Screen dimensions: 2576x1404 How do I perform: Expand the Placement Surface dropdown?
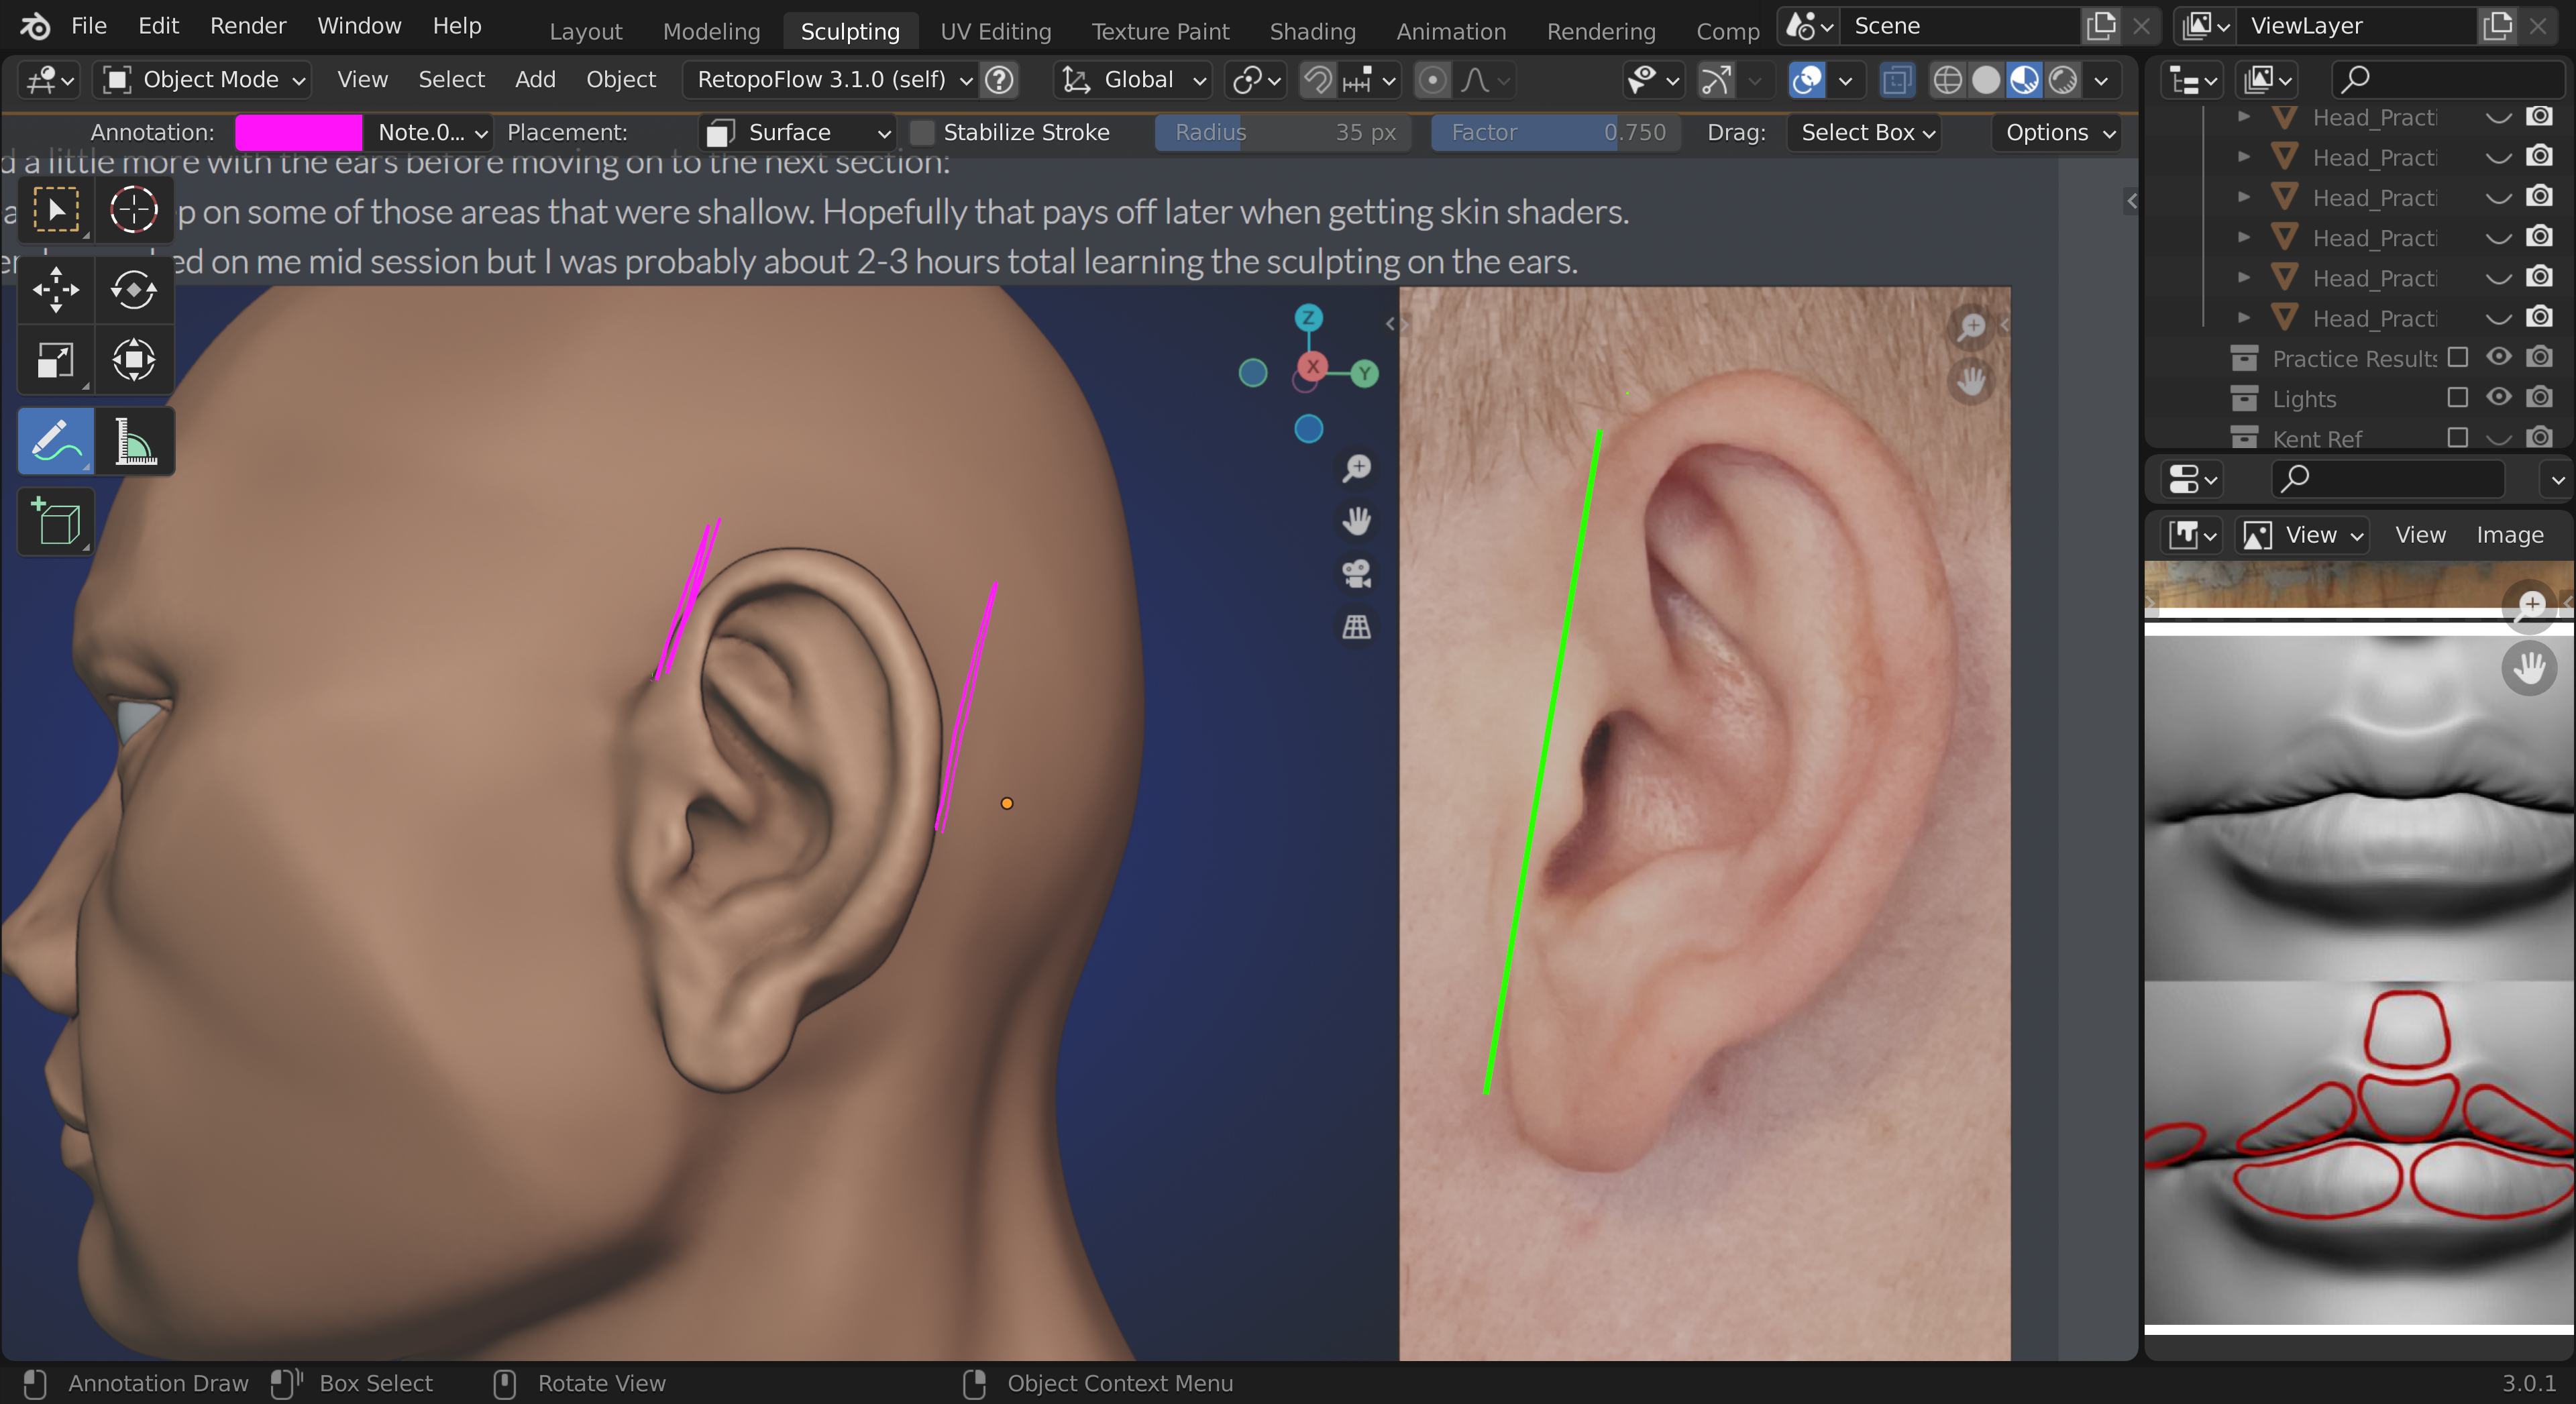point(797,132)
